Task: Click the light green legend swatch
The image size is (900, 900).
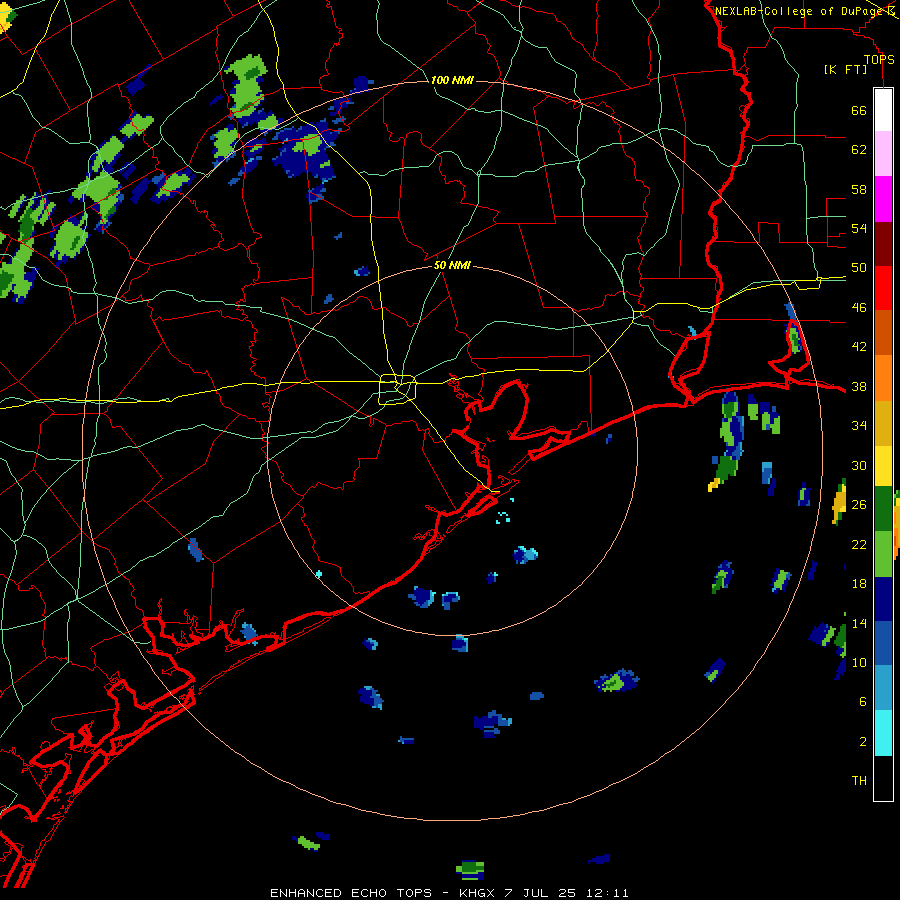Action: pos(883,554)
